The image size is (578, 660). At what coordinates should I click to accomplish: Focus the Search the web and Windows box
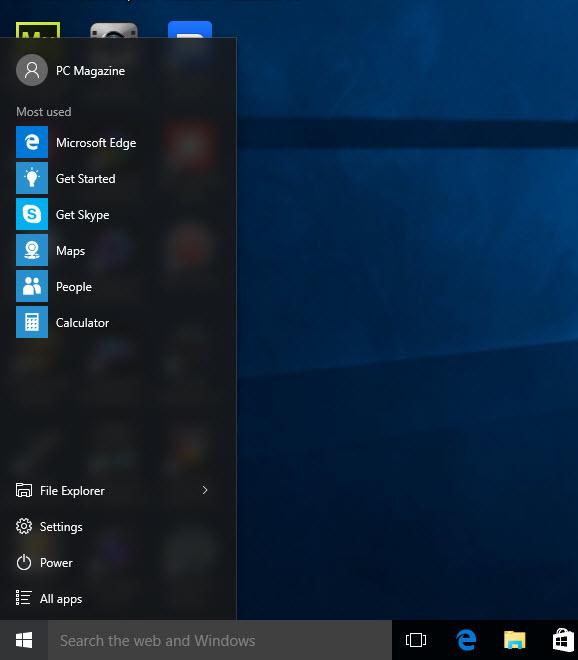coord(220,640)
